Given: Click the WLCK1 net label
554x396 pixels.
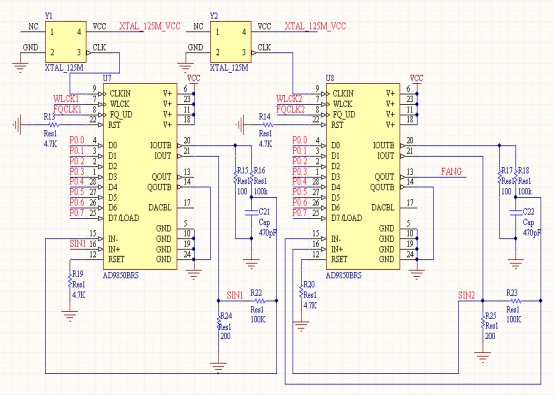Looking at the screenshot, I should click(x=66, y=99).
